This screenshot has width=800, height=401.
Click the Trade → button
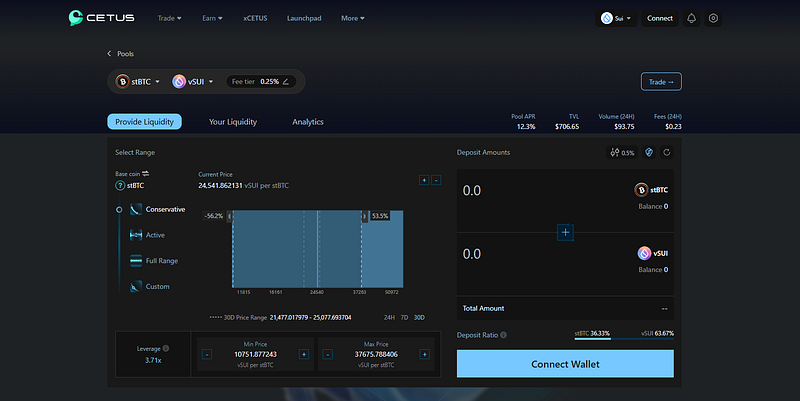pyautogui.click(x=661, y=82)
